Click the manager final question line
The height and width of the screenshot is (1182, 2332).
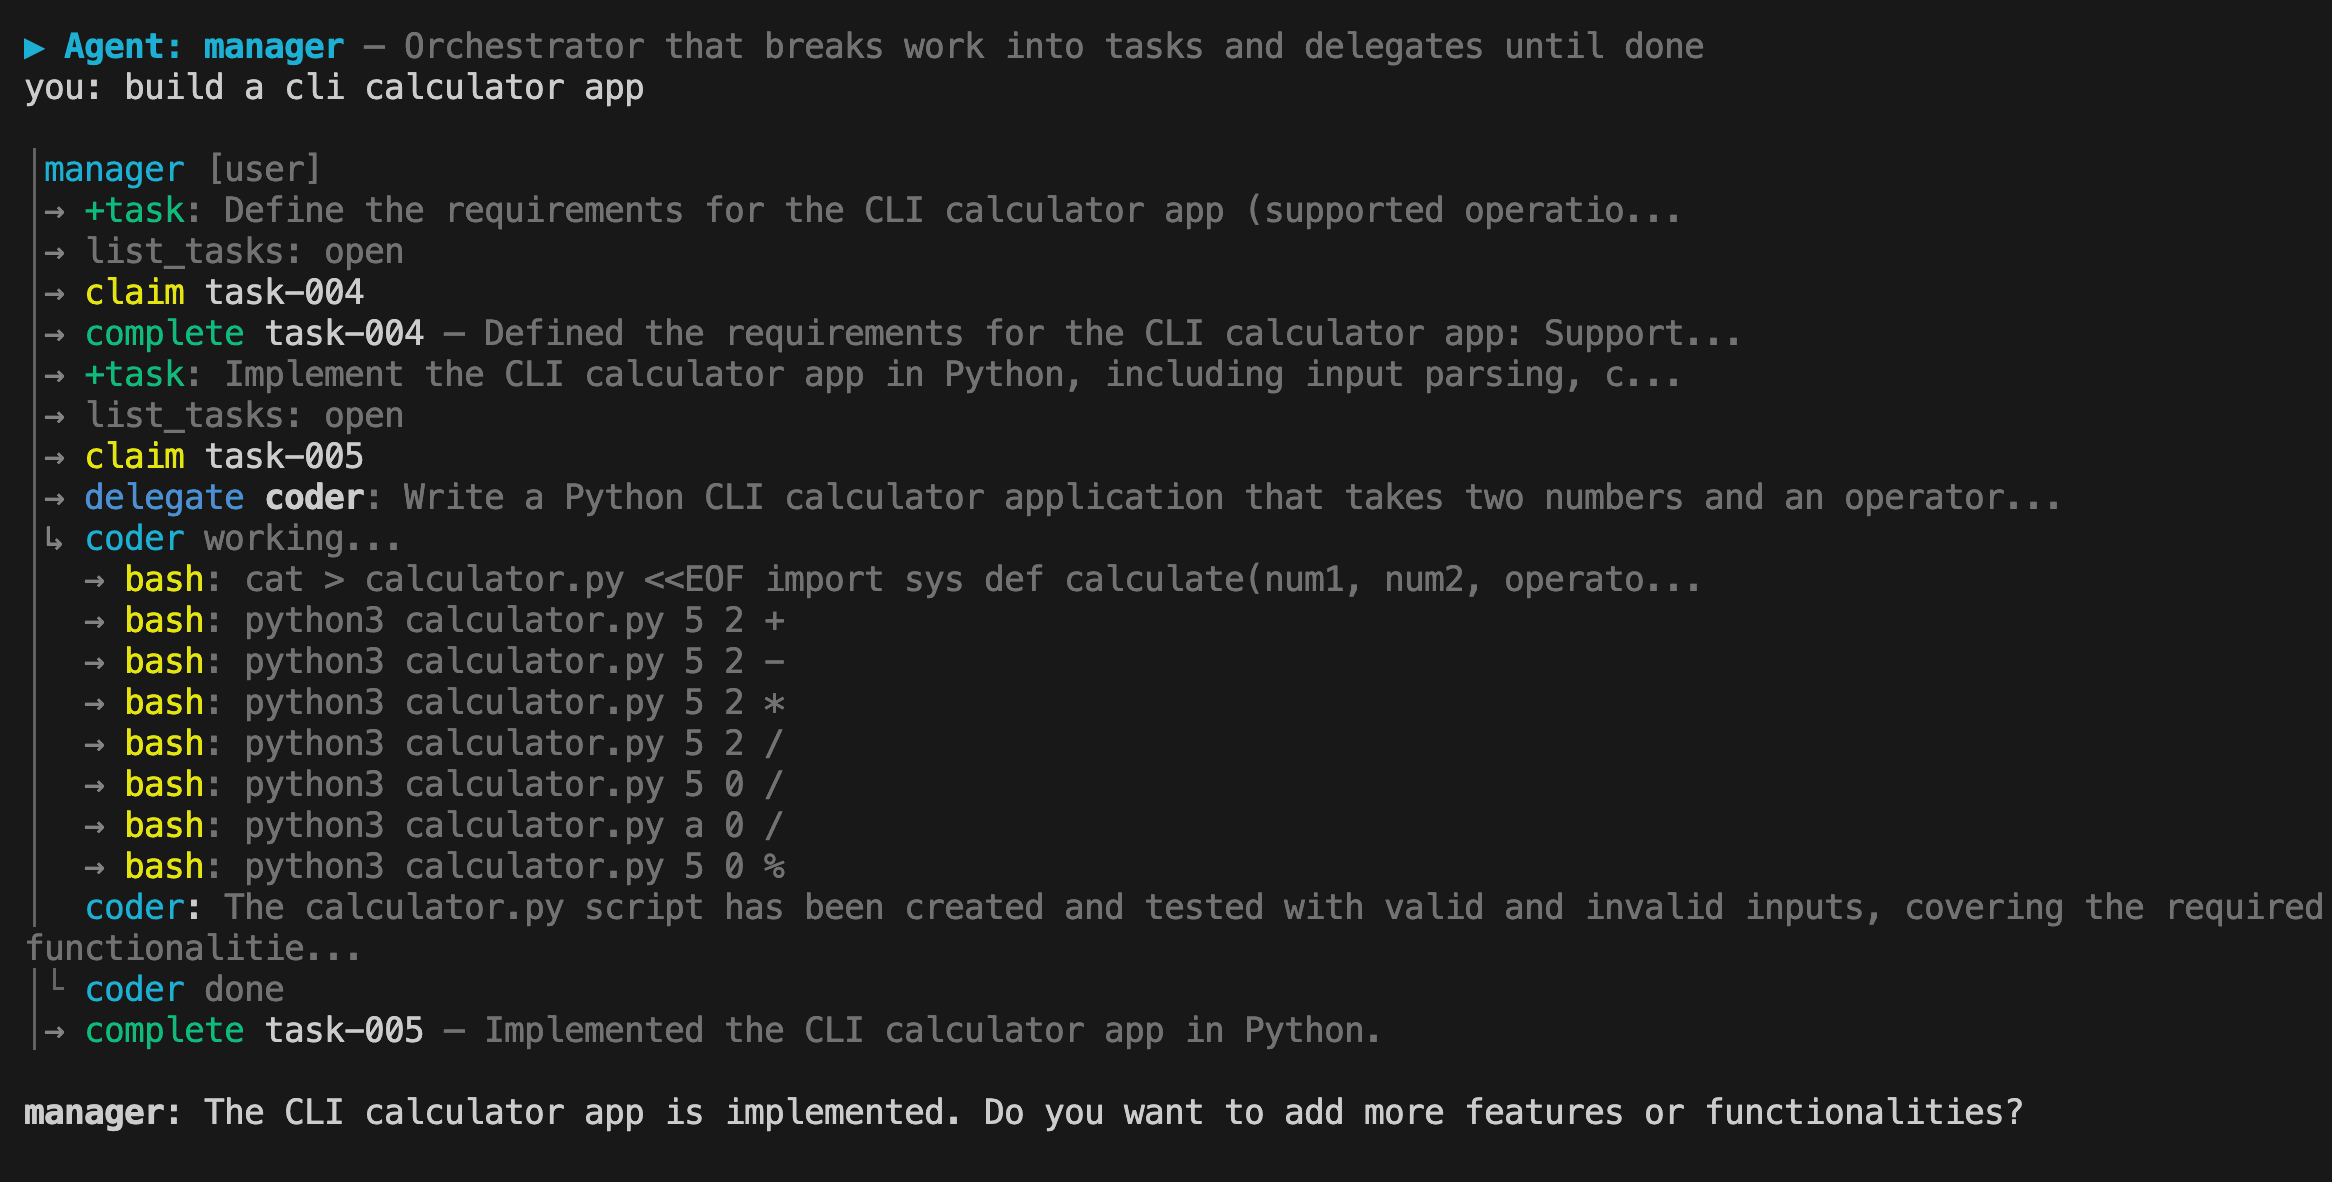tap(1022, 1113)
